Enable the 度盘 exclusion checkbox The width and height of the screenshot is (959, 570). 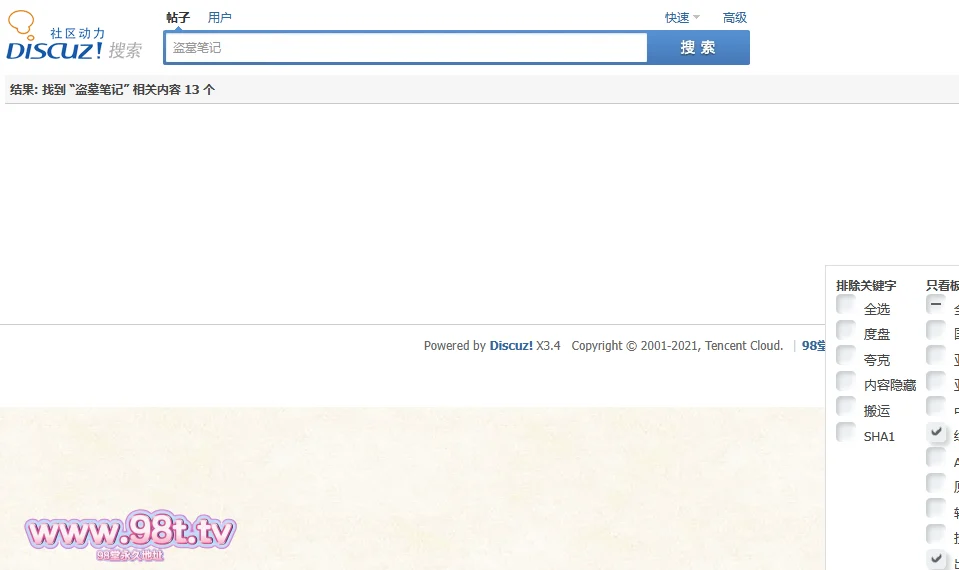click(846, 331)
